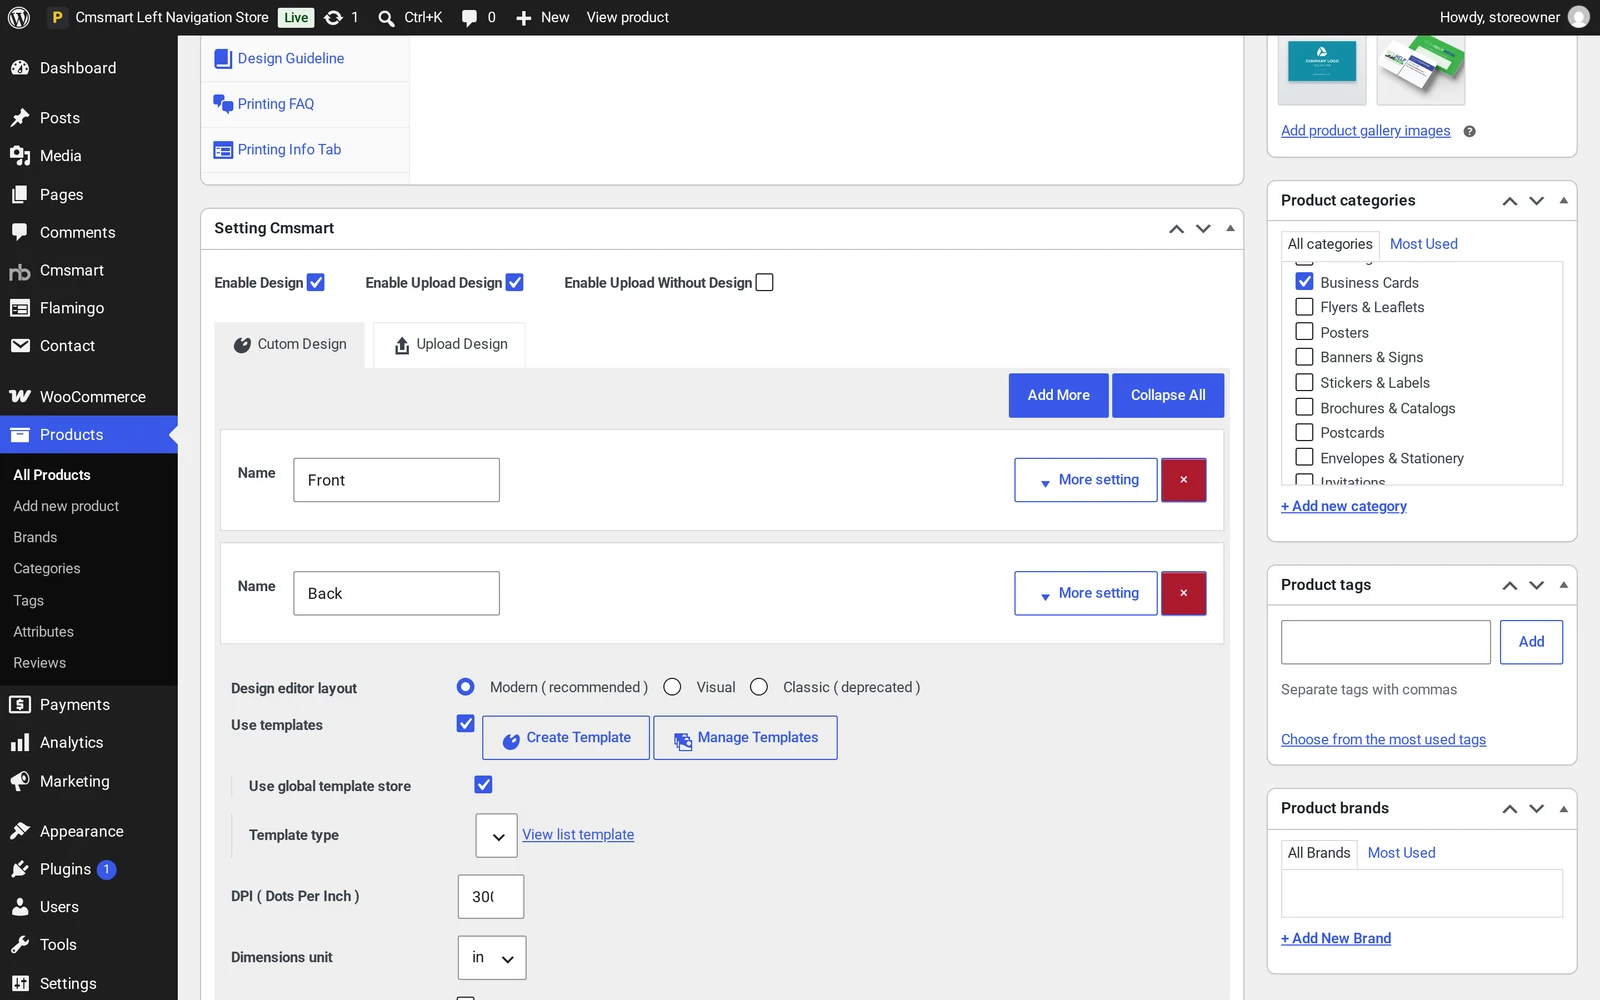Switch to Most Used categories tab
This screenshot has width=1600, height=1000.
(1424, 244)
